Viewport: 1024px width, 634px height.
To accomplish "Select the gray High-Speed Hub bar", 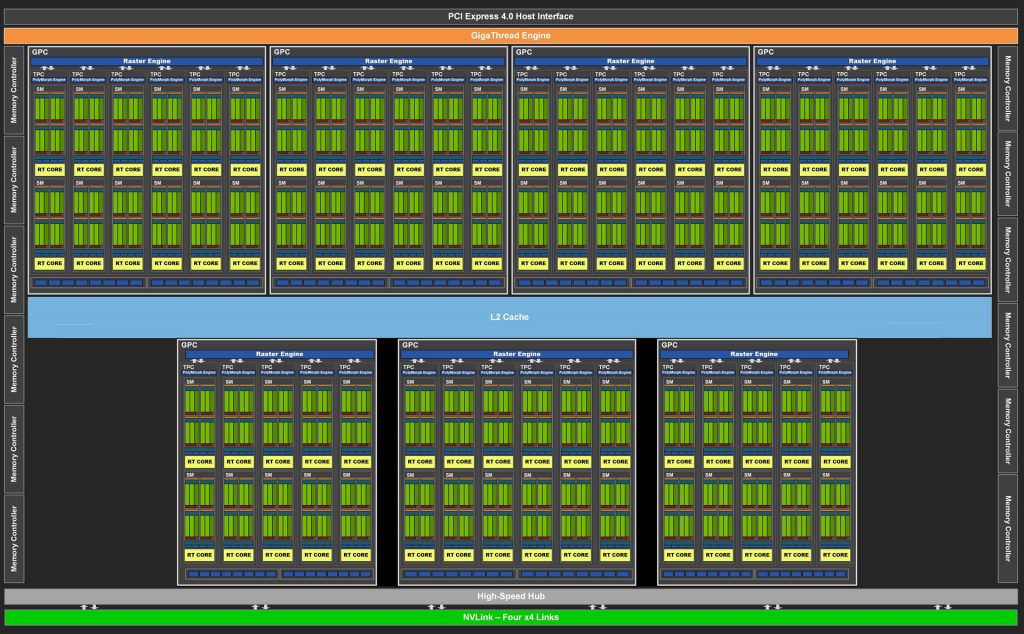I will pyautogui.click(x=511, y=596).
